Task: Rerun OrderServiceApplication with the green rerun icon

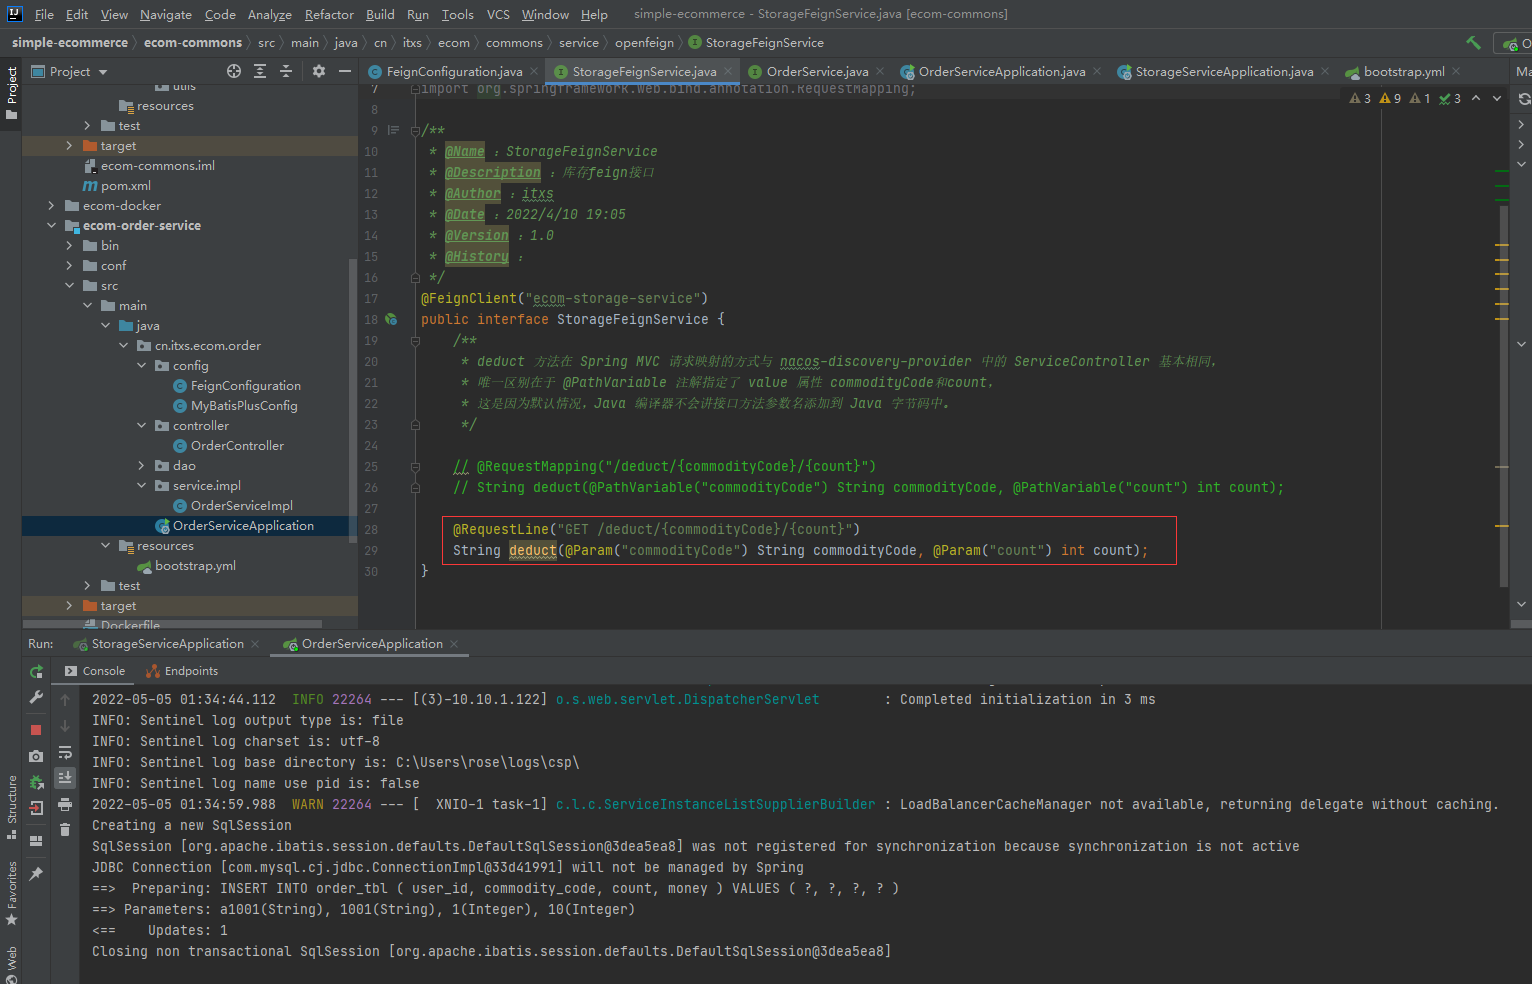Action: tap(36, 671)
